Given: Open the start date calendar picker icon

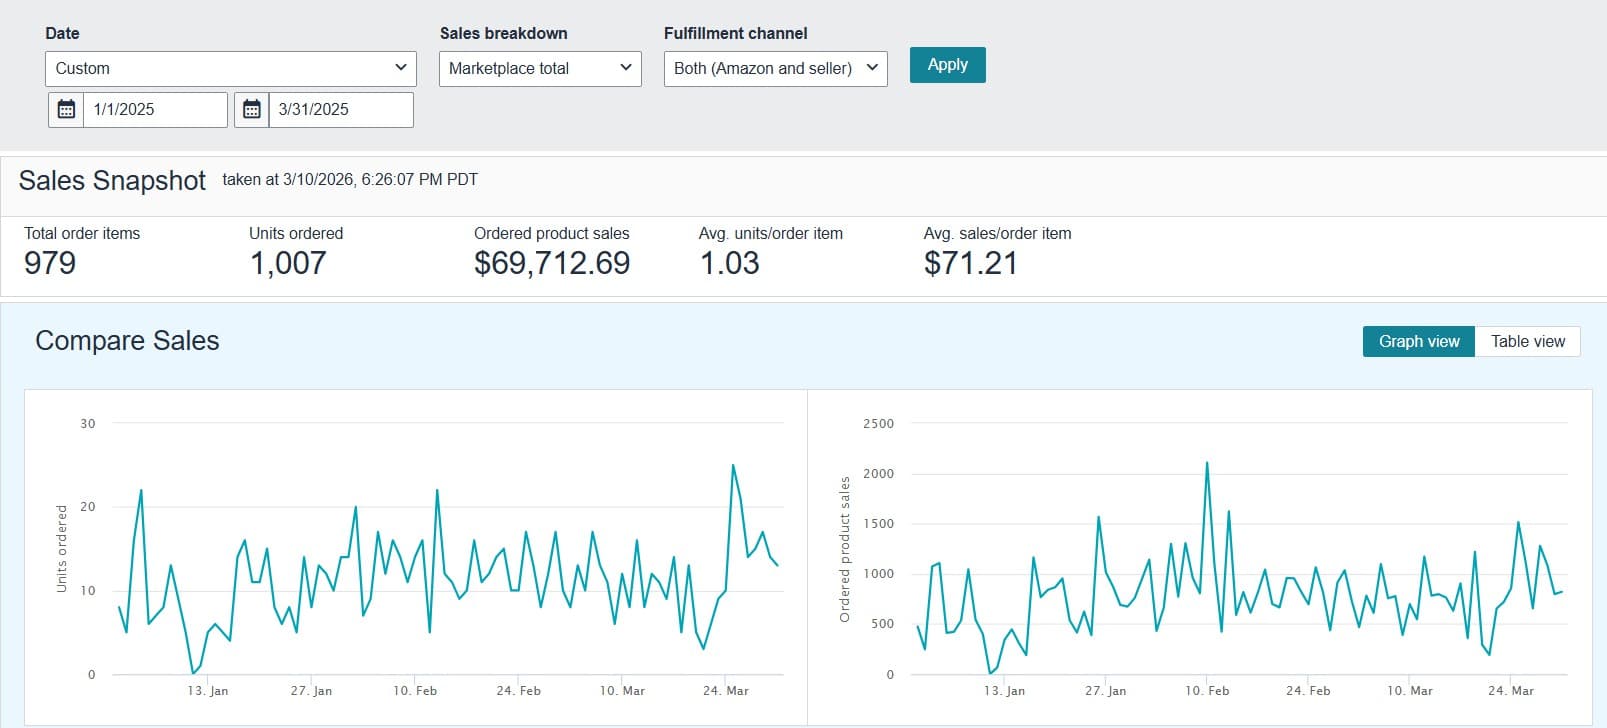Looking at the screenshot, I should pyautogui.click(x=66, y=110).
